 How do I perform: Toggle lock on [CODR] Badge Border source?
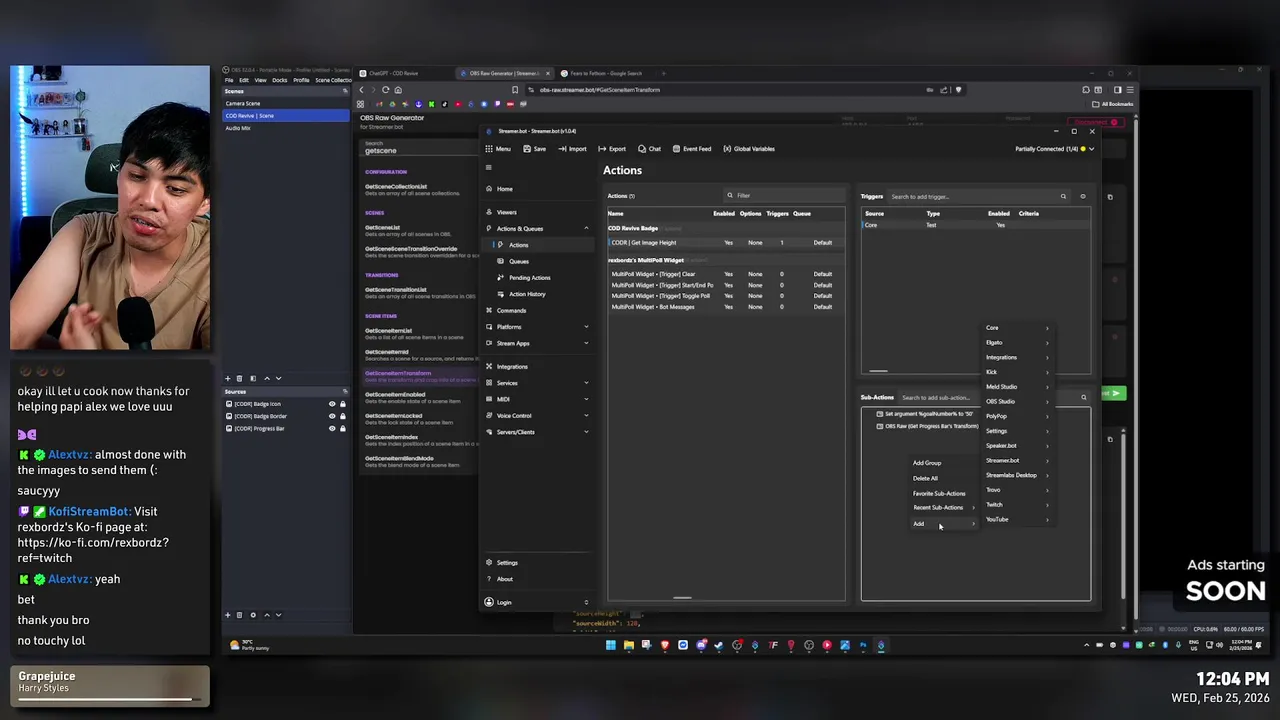tap(343, 416)
